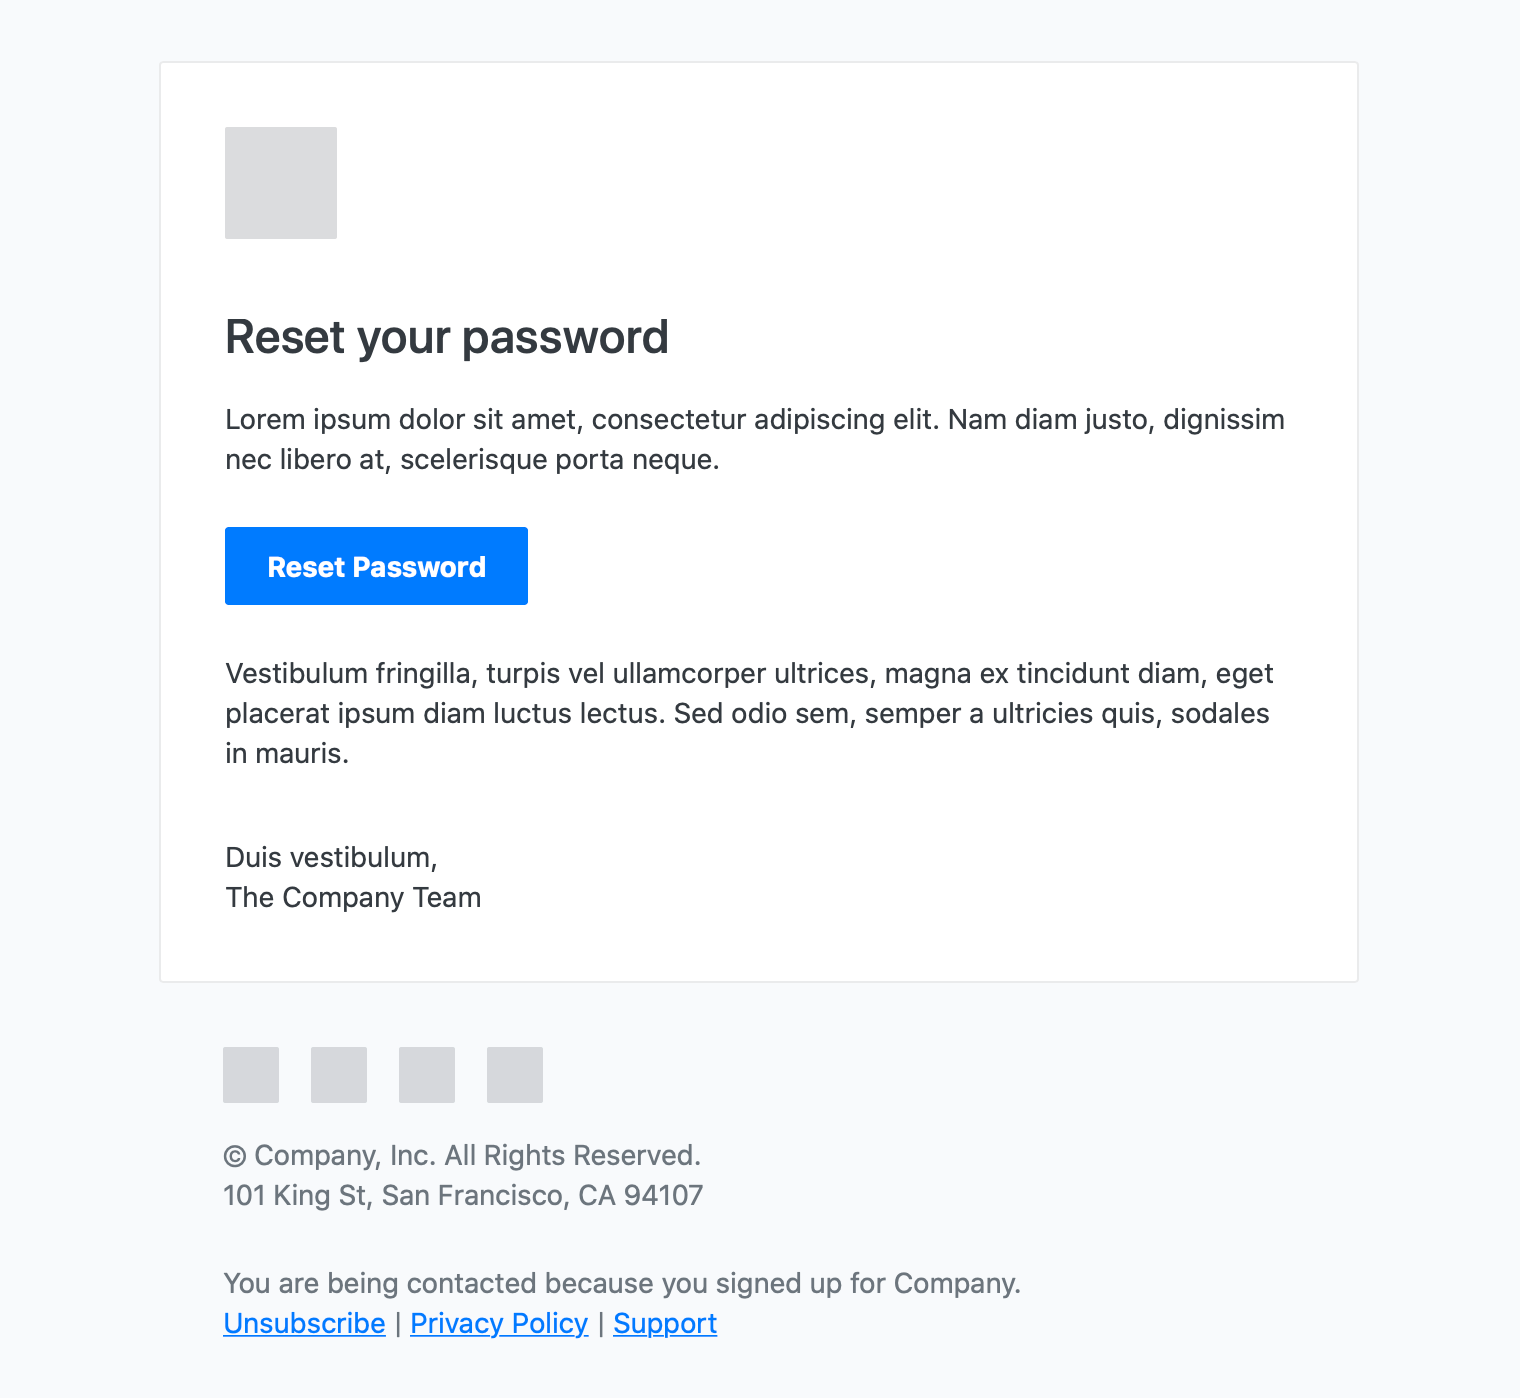
Task: Open the Privacy Policy link
Action: pos(499,1323)
